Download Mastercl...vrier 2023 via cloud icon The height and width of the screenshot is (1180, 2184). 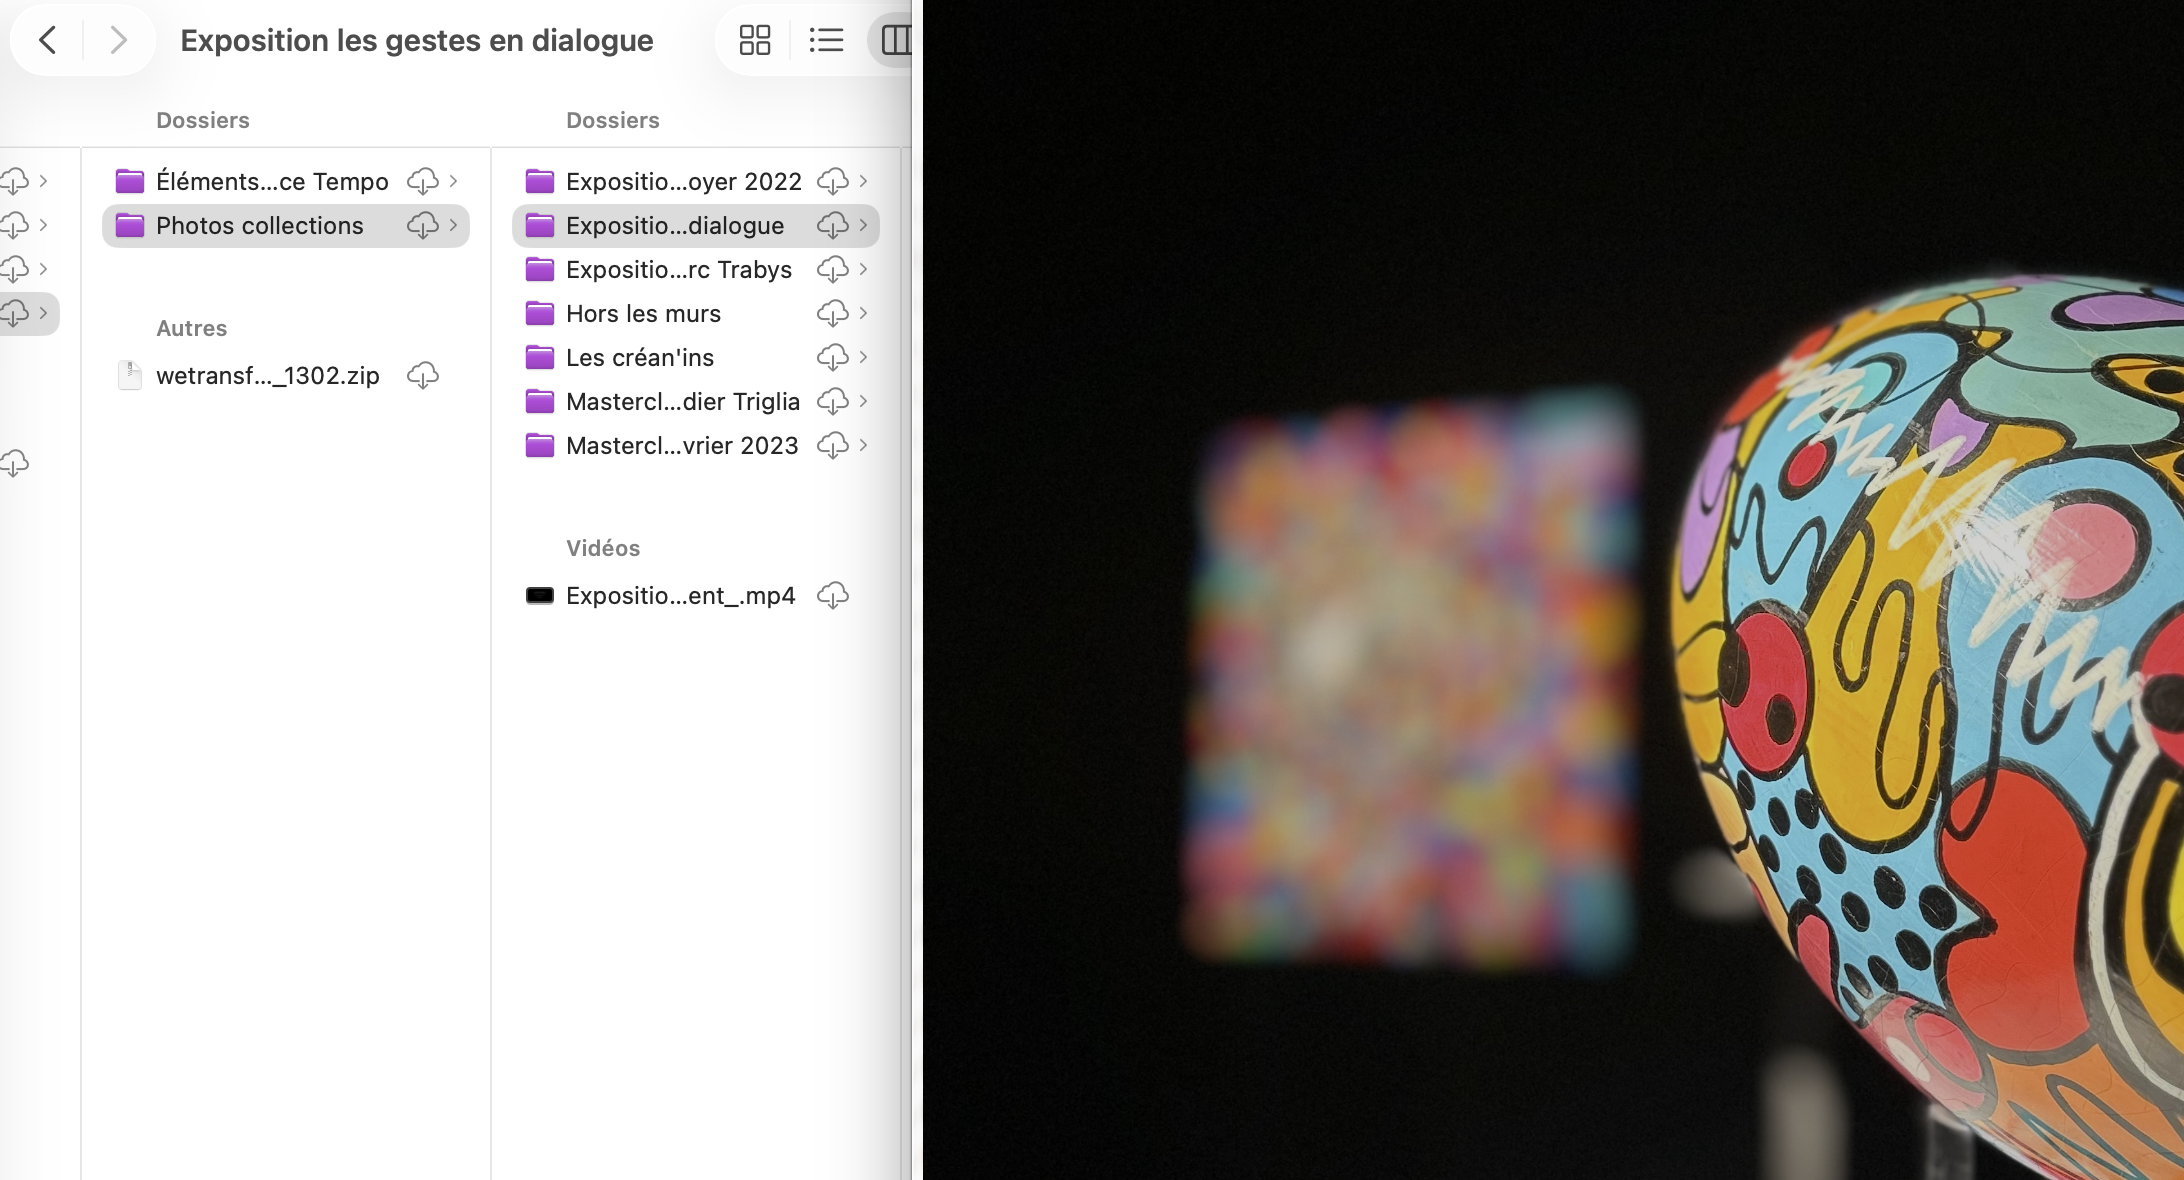(833, 445)
